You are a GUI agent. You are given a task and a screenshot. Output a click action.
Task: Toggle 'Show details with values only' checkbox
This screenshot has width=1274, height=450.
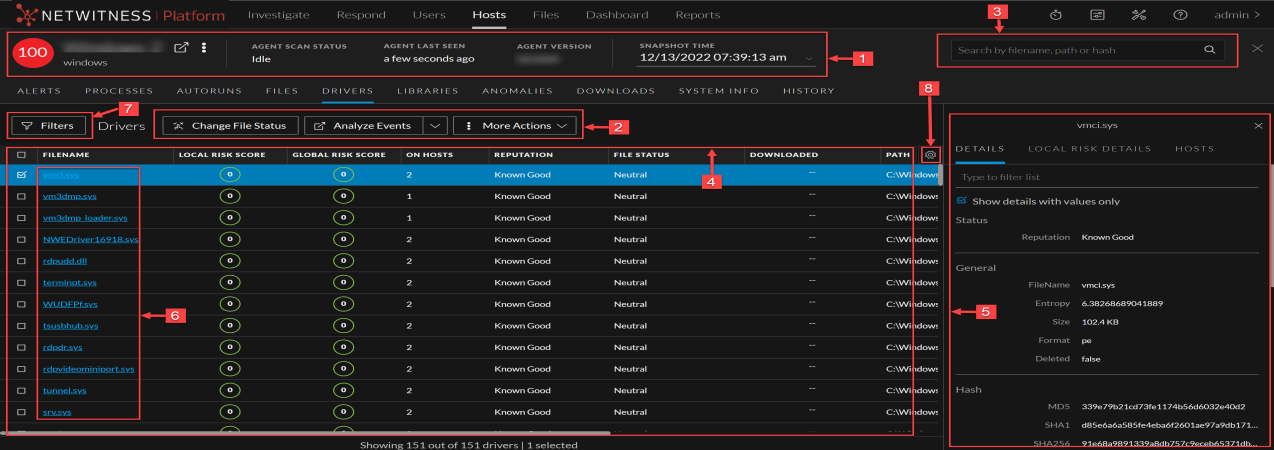962,201
